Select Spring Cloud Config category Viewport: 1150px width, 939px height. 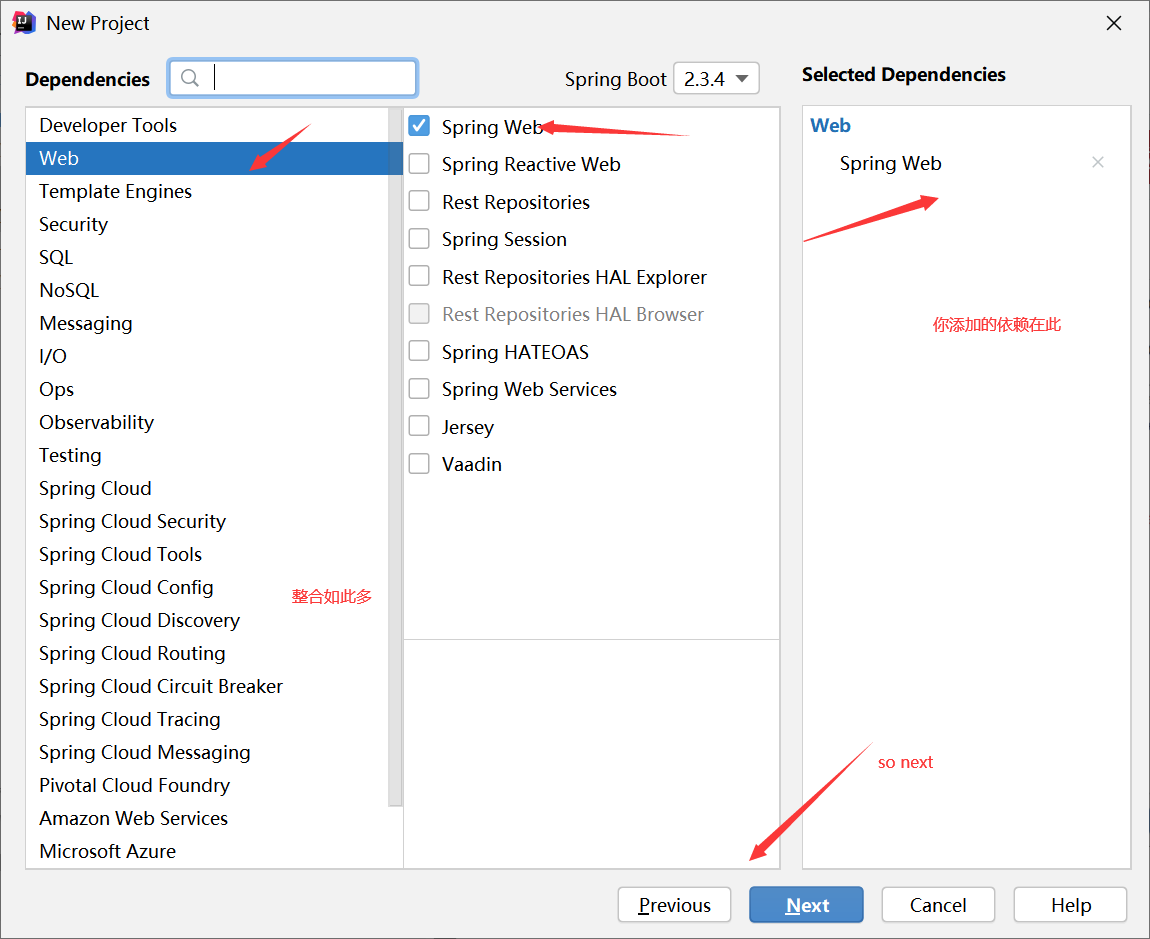[208, 588]
